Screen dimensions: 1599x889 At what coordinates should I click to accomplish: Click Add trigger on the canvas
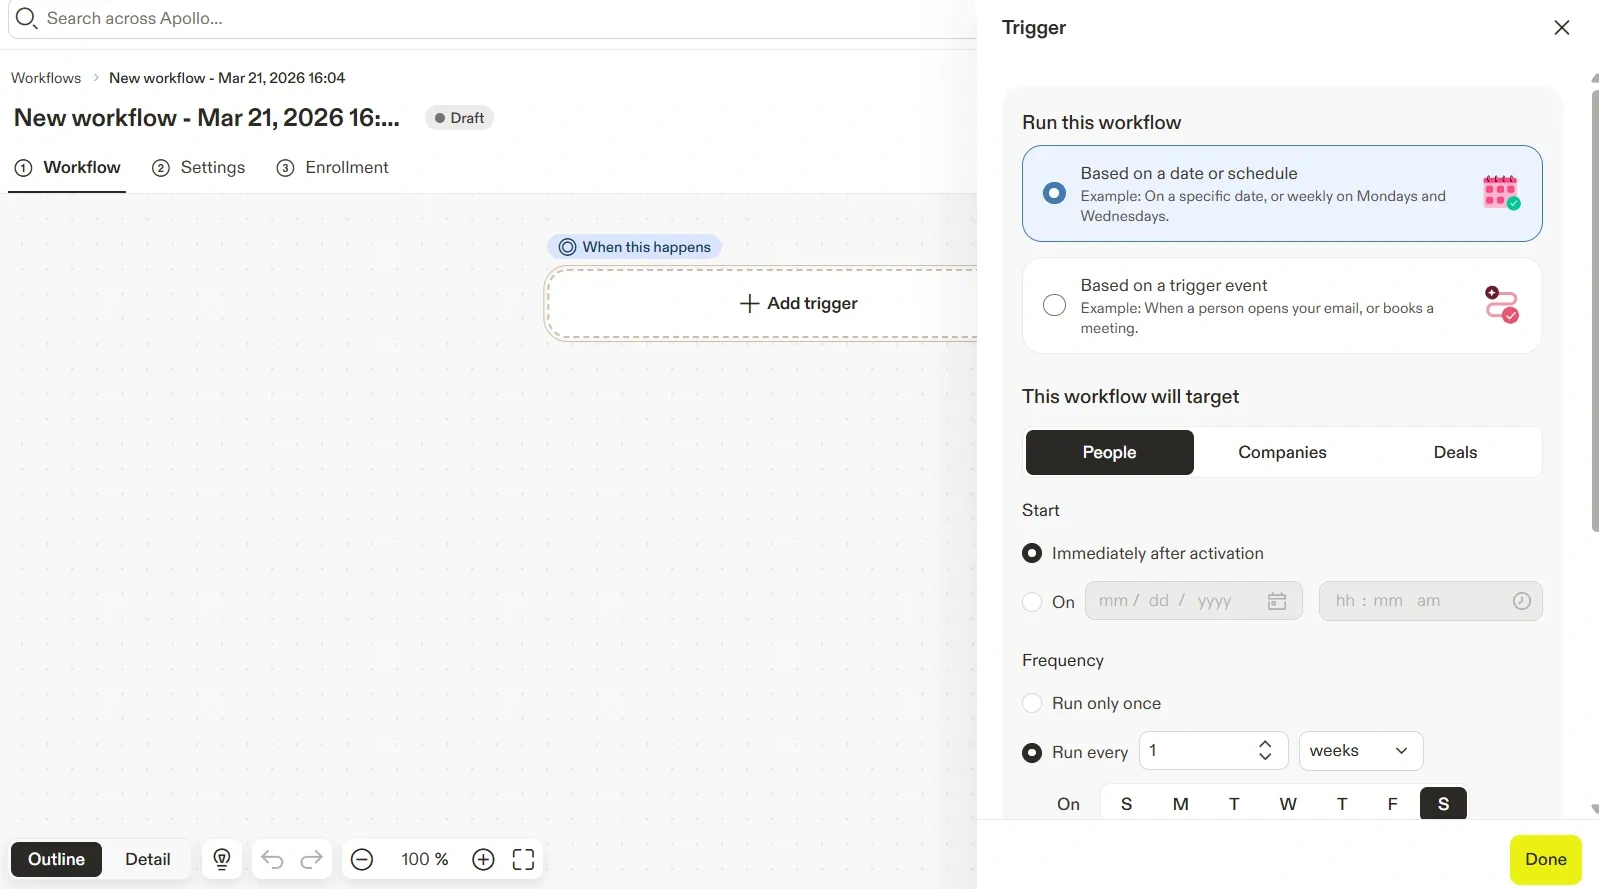click(x=798, y=303)
